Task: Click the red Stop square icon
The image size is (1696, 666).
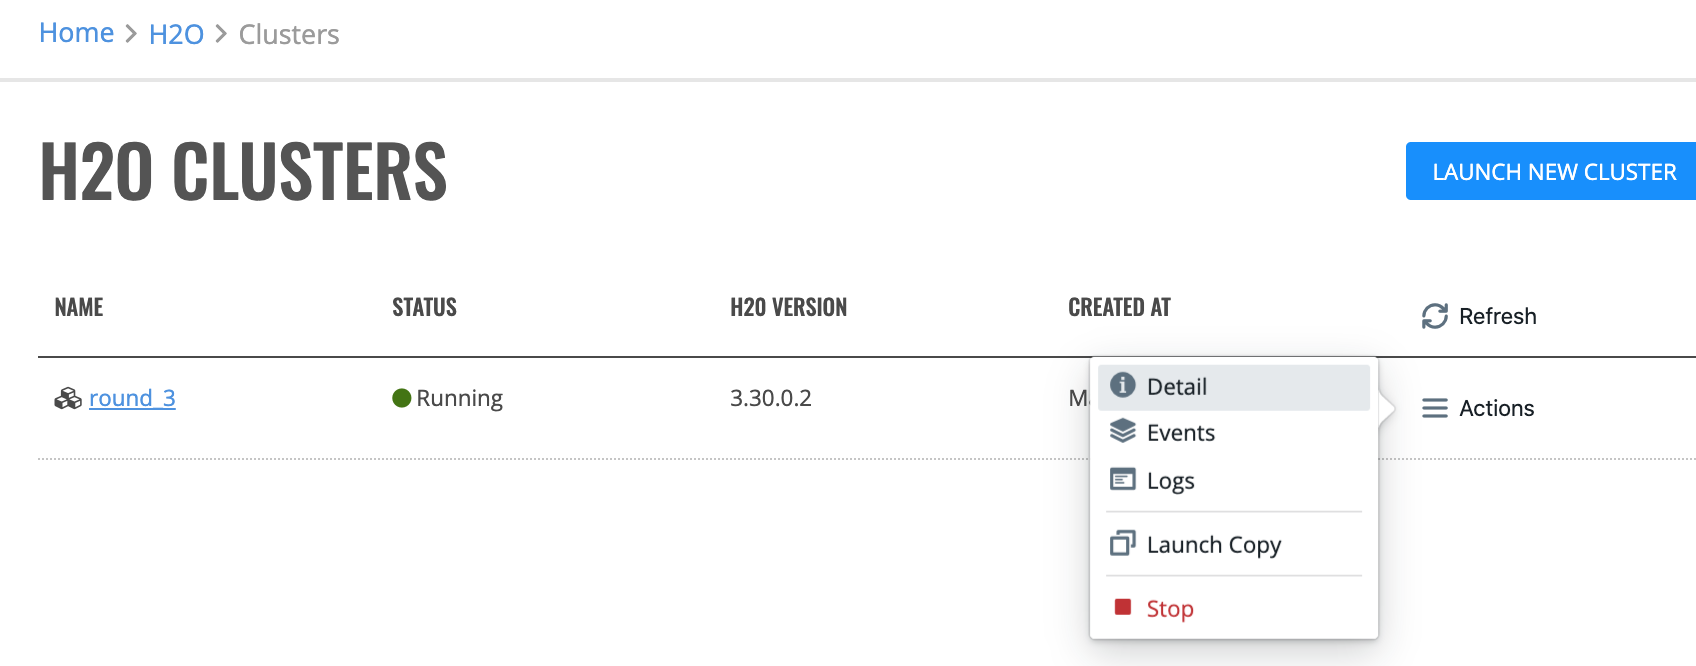Action: pos(1123,607)
